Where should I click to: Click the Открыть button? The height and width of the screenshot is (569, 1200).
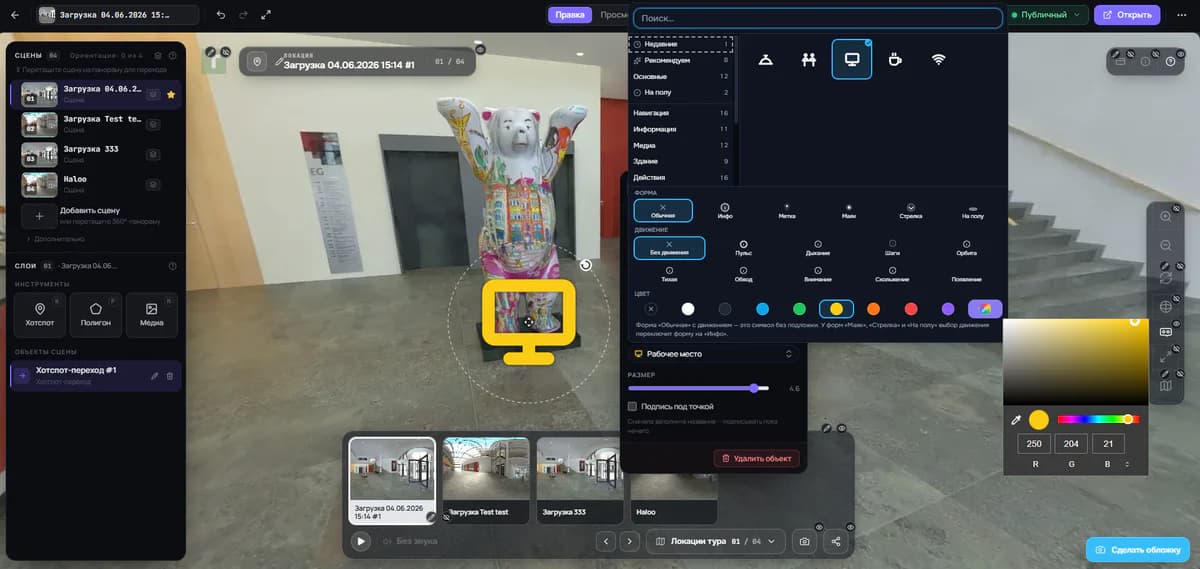click(x=1127, y=15)
